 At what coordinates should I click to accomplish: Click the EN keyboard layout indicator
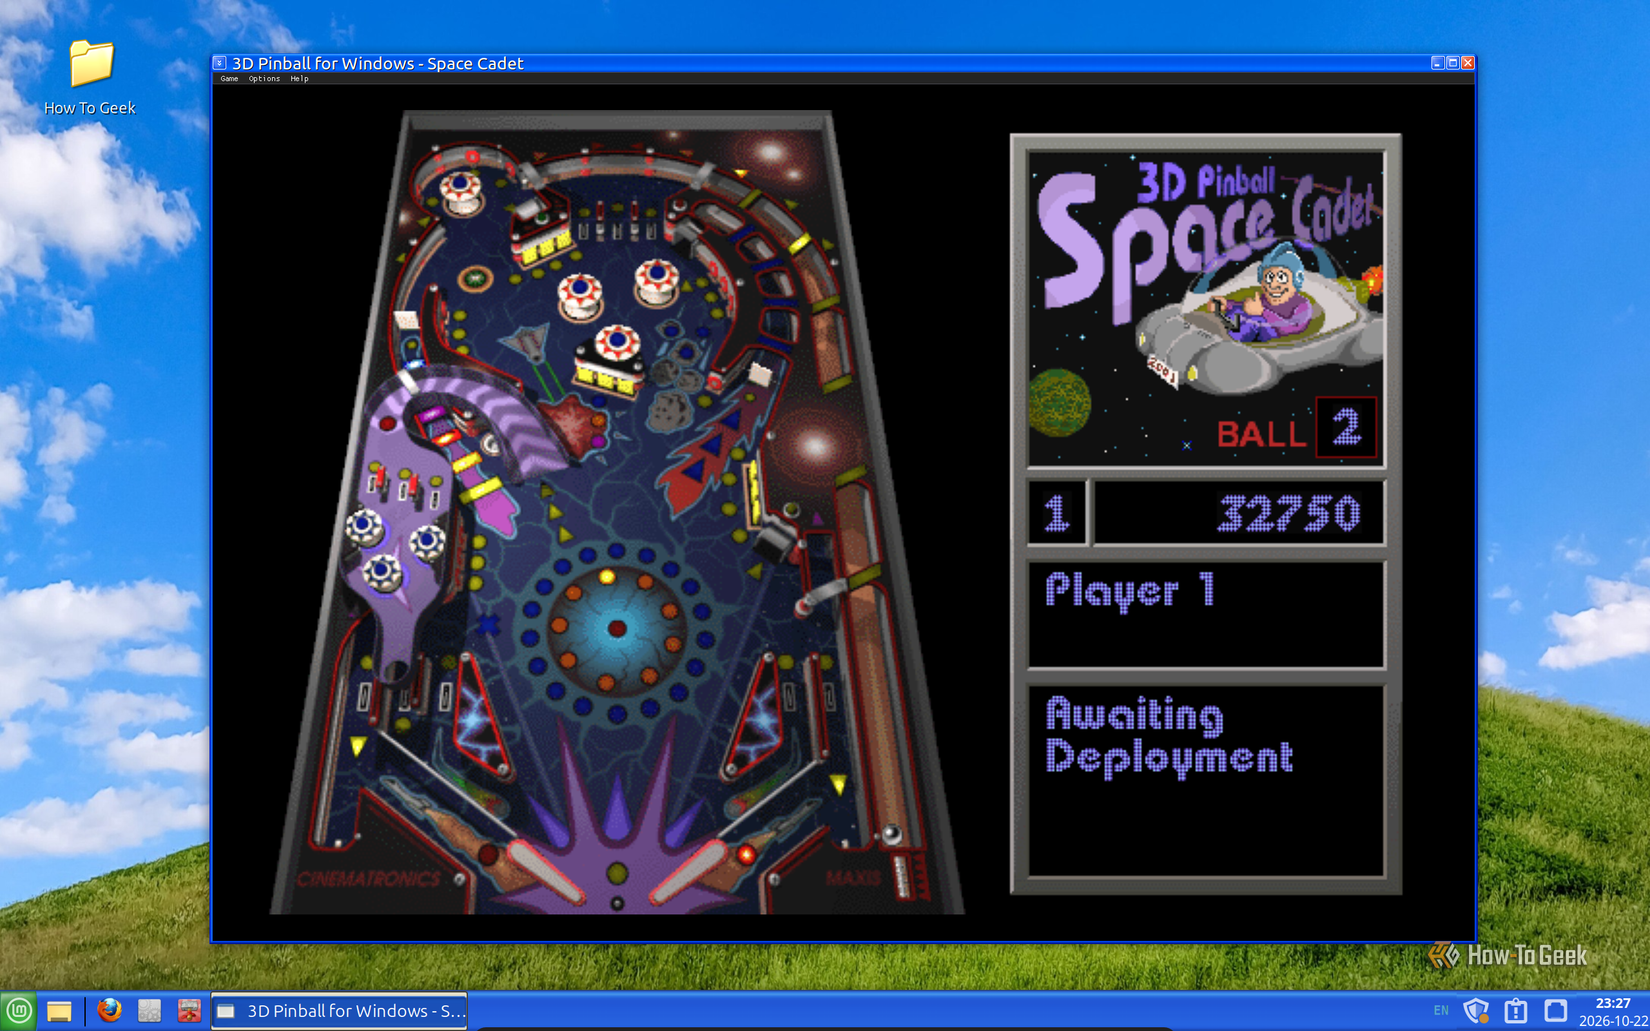pyautogui.click(x=1441, y=1011)
